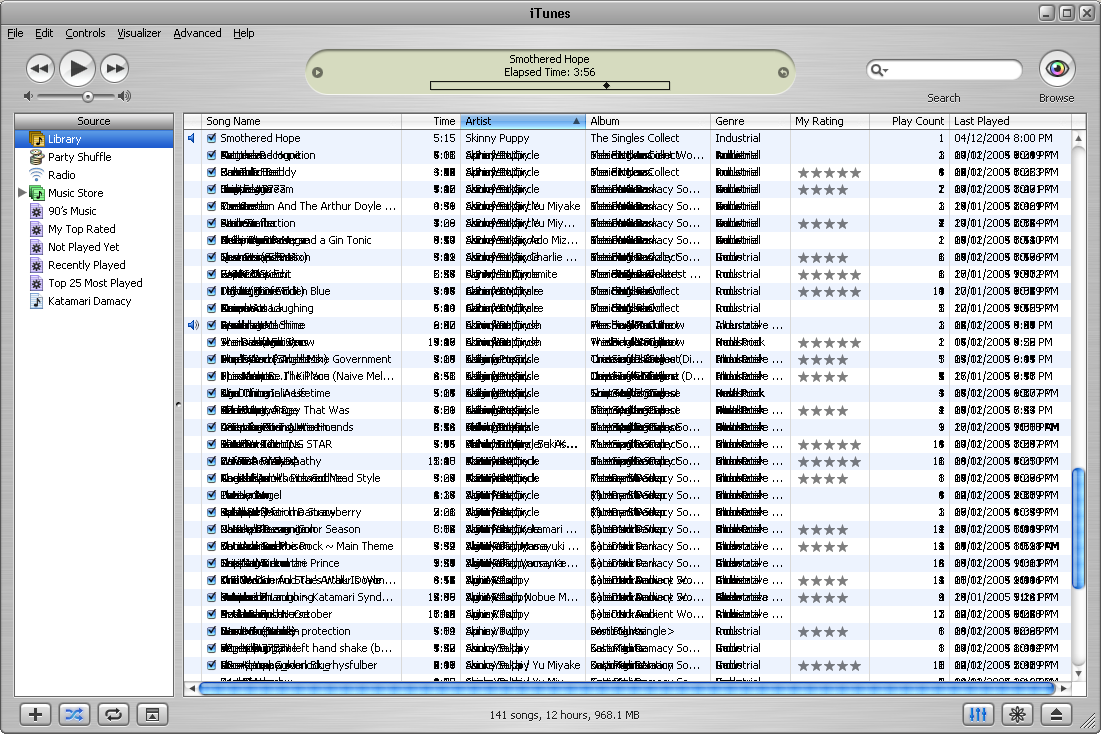
Task: Click the 'Skinny Puppy' artist cell
Action: [497, 138]
